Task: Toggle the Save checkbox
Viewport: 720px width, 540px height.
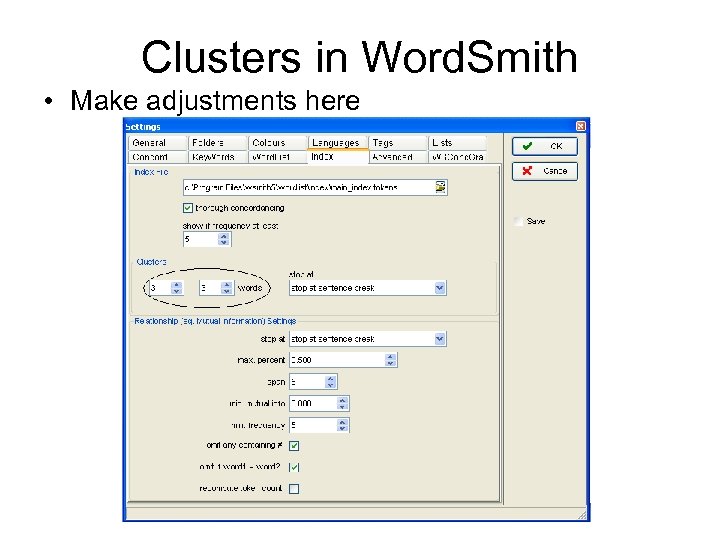Action: tap(518, 221)
